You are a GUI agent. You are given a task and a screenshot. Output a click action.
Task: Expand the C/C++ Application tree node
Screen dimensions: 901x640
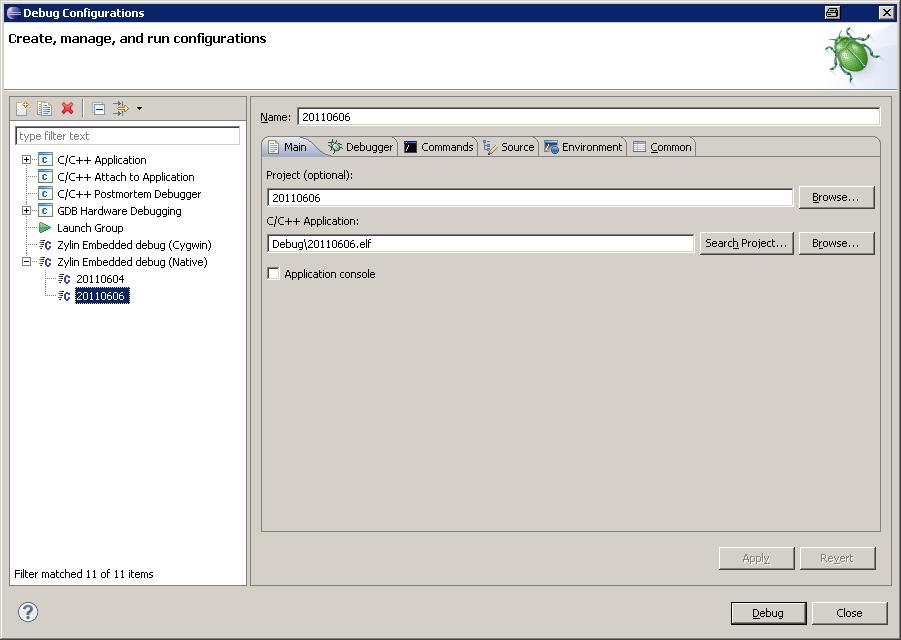coord(27,160)
